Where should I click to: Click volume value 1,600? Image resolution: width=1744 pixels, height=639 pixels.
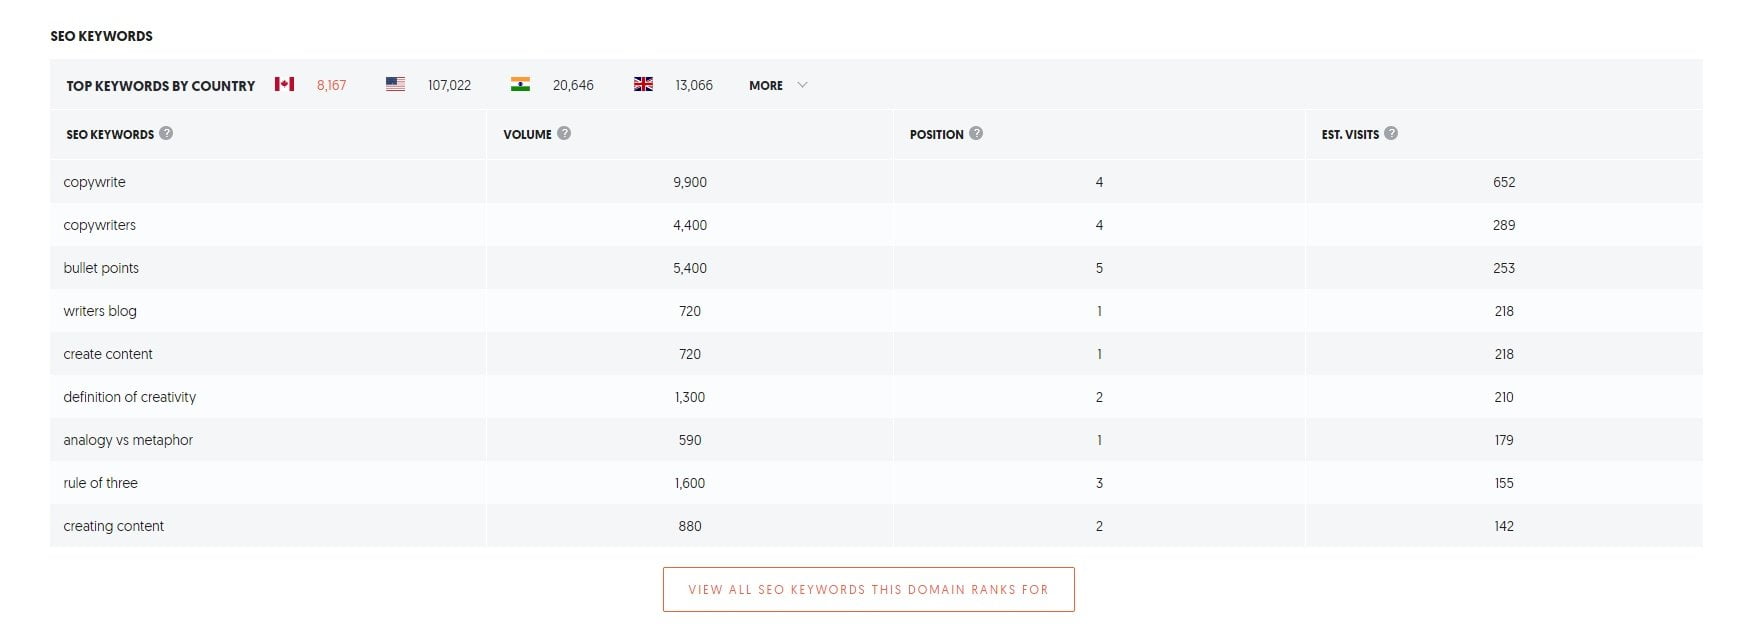[690, 483]
